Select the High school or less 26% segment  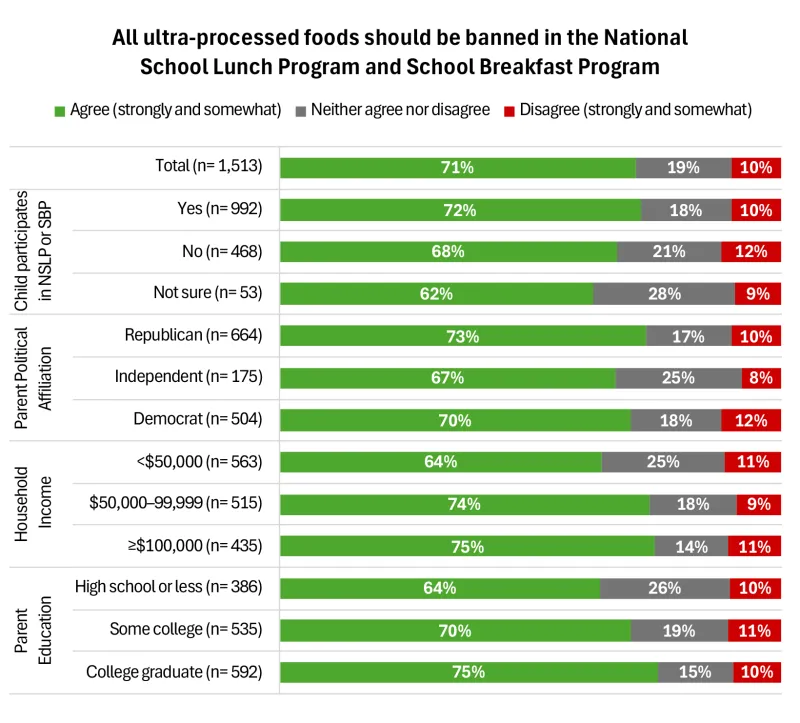[664, 588]
